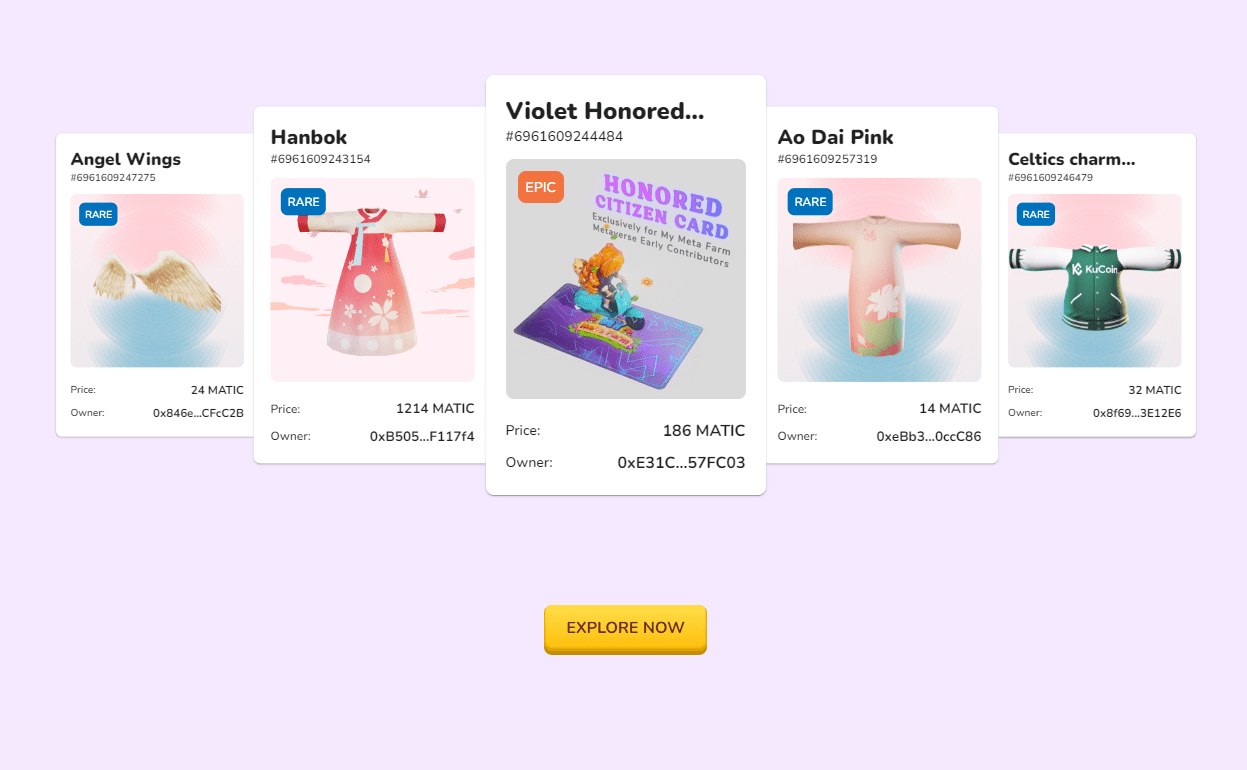
Task: Open the Celtics KuCoin jacket image
Action: pyautogui.click(x=1094, y=280)
